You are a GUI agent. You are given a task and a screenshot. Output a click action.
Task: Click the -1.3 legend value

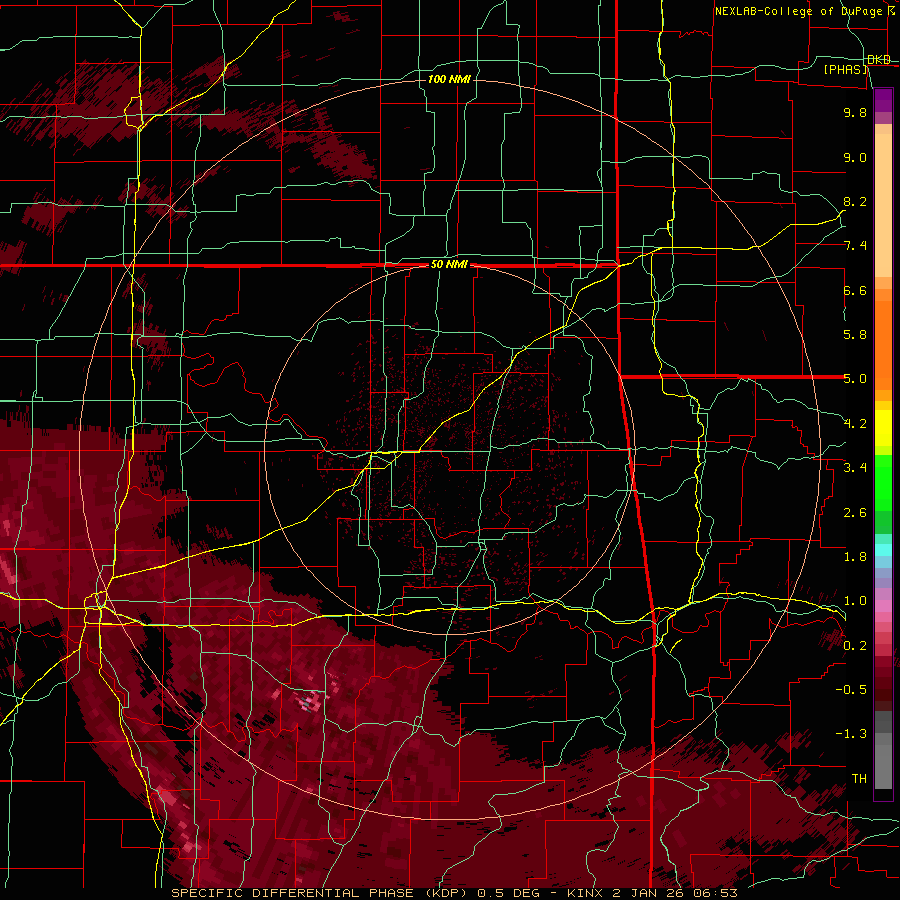point(851,734)
